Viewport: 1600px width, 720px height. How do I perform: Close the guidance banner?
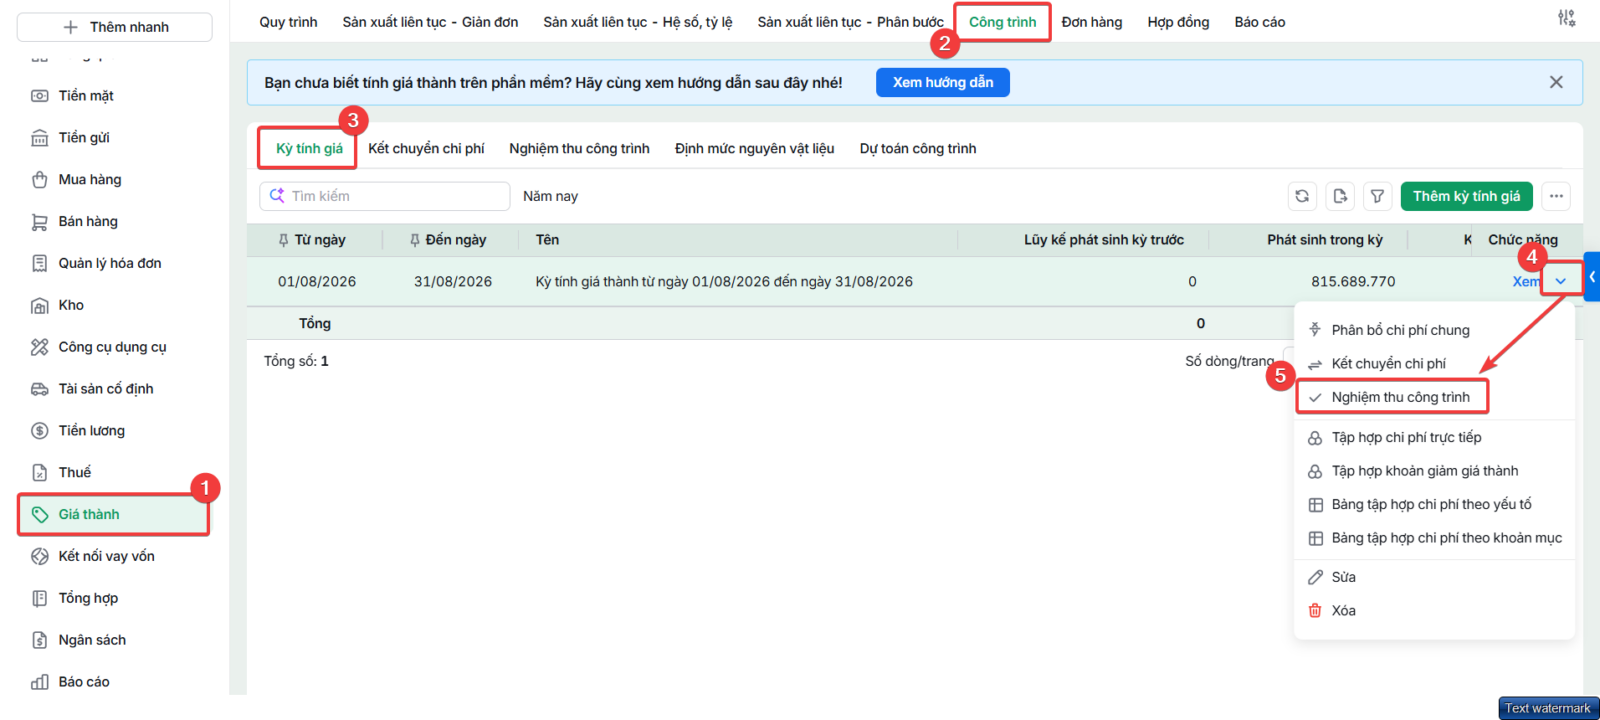point(1556,82)
